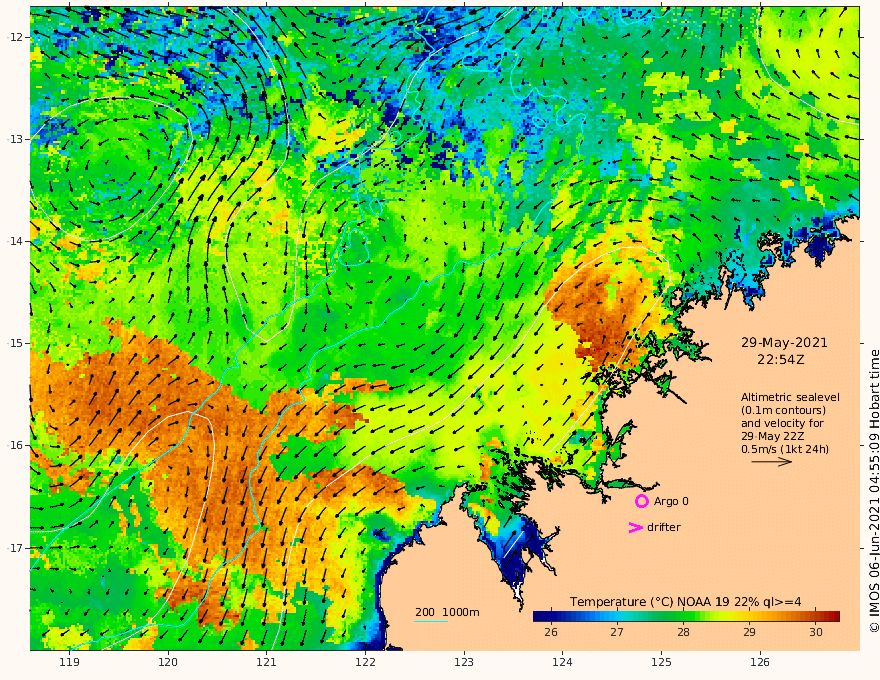Click latitude axis label -14
The width and height of the screenshot is (880, 680).
click(16, 241)
